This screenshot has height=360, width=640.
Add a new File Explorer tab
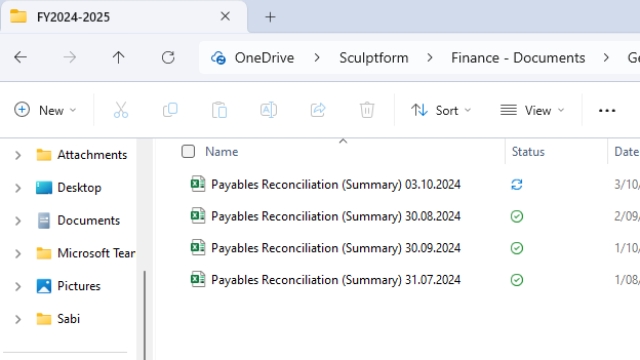[270, 17]
